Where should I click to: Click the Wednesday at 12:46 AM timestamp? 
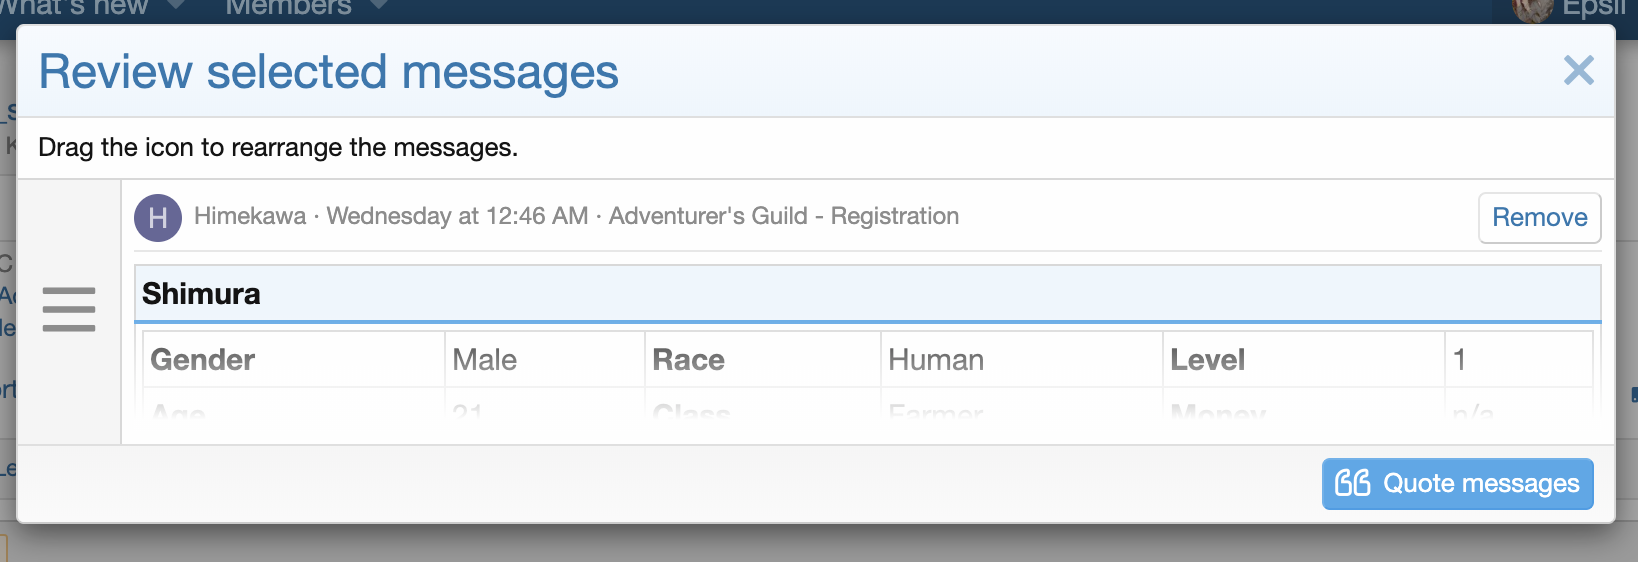457,216
